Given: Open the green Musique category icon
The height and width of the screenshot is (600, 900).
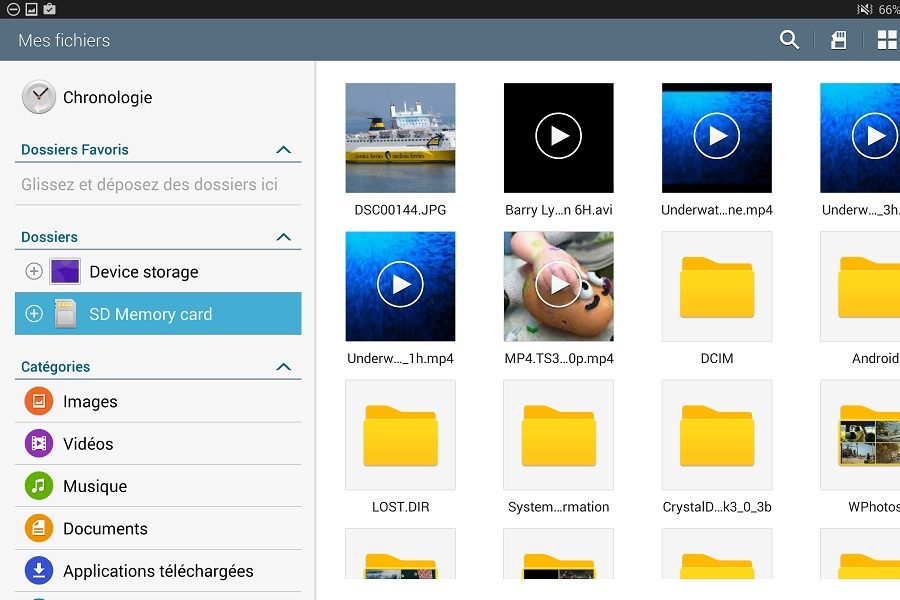Looking at the screenshot, I should pos(38,486).
